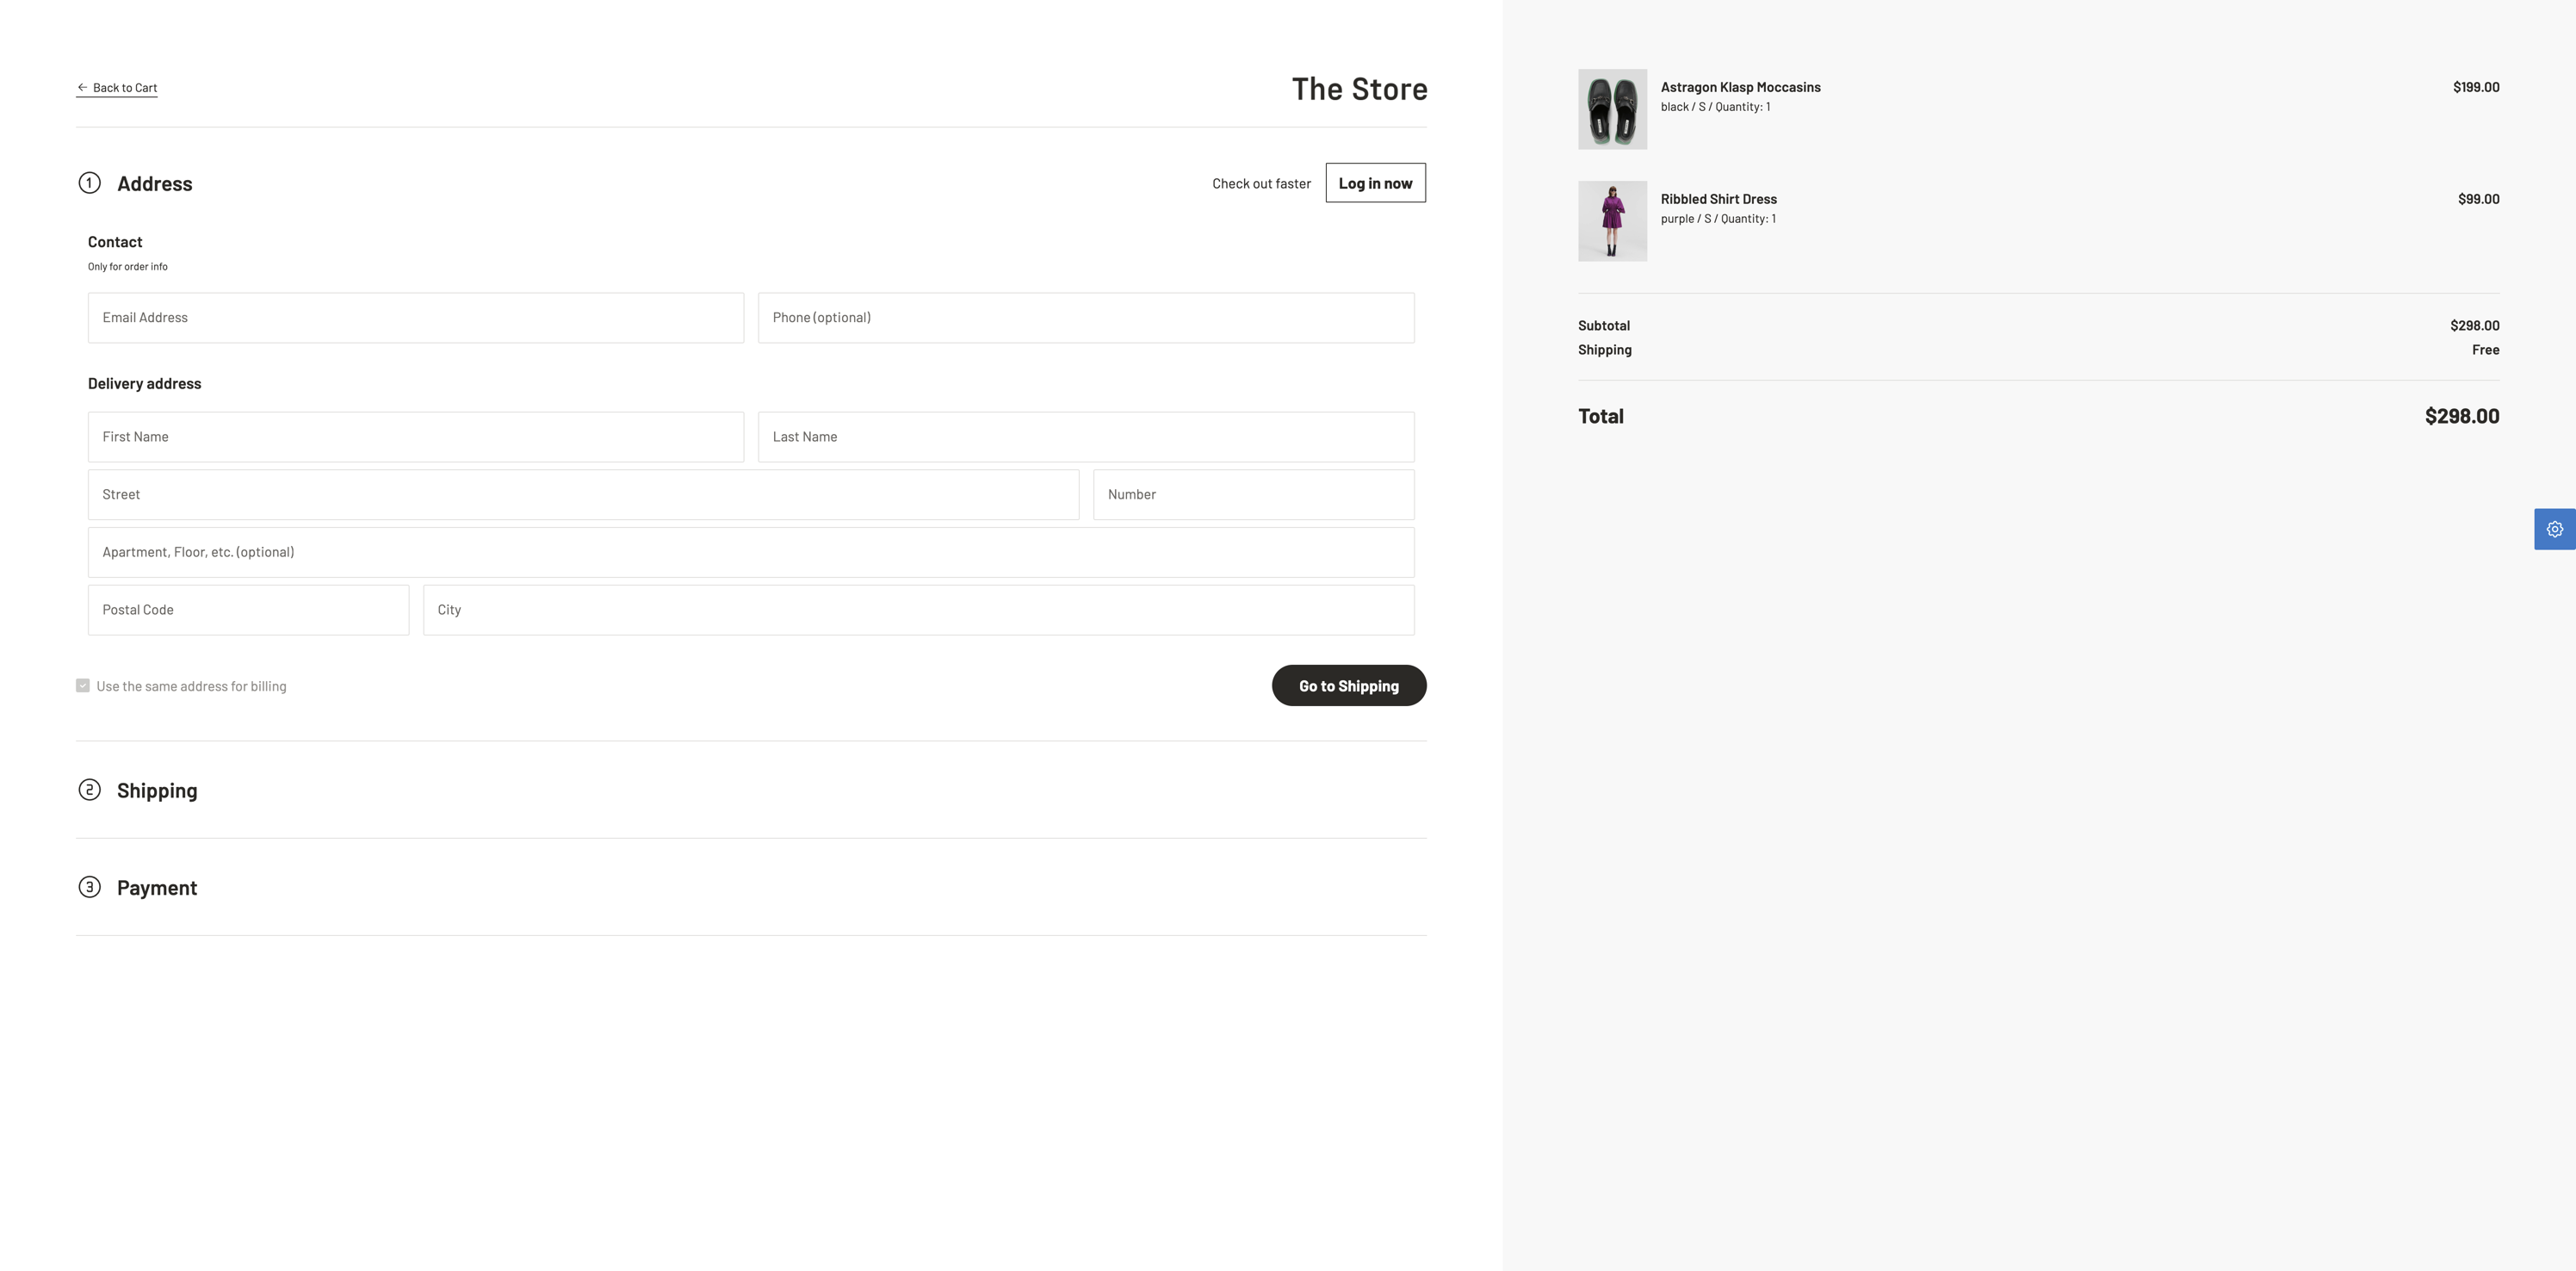Click the Go to Shipping button
Screen dimensions: 2576x1271
[1349, 685]
